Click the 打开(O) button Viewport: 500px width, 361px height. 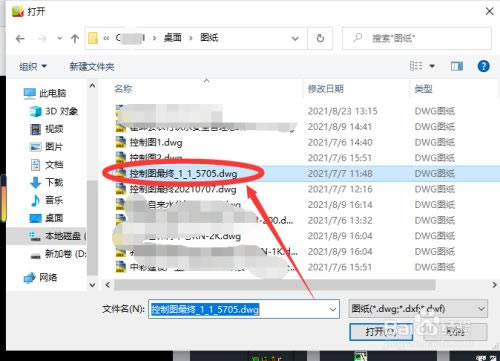[381, 332]
